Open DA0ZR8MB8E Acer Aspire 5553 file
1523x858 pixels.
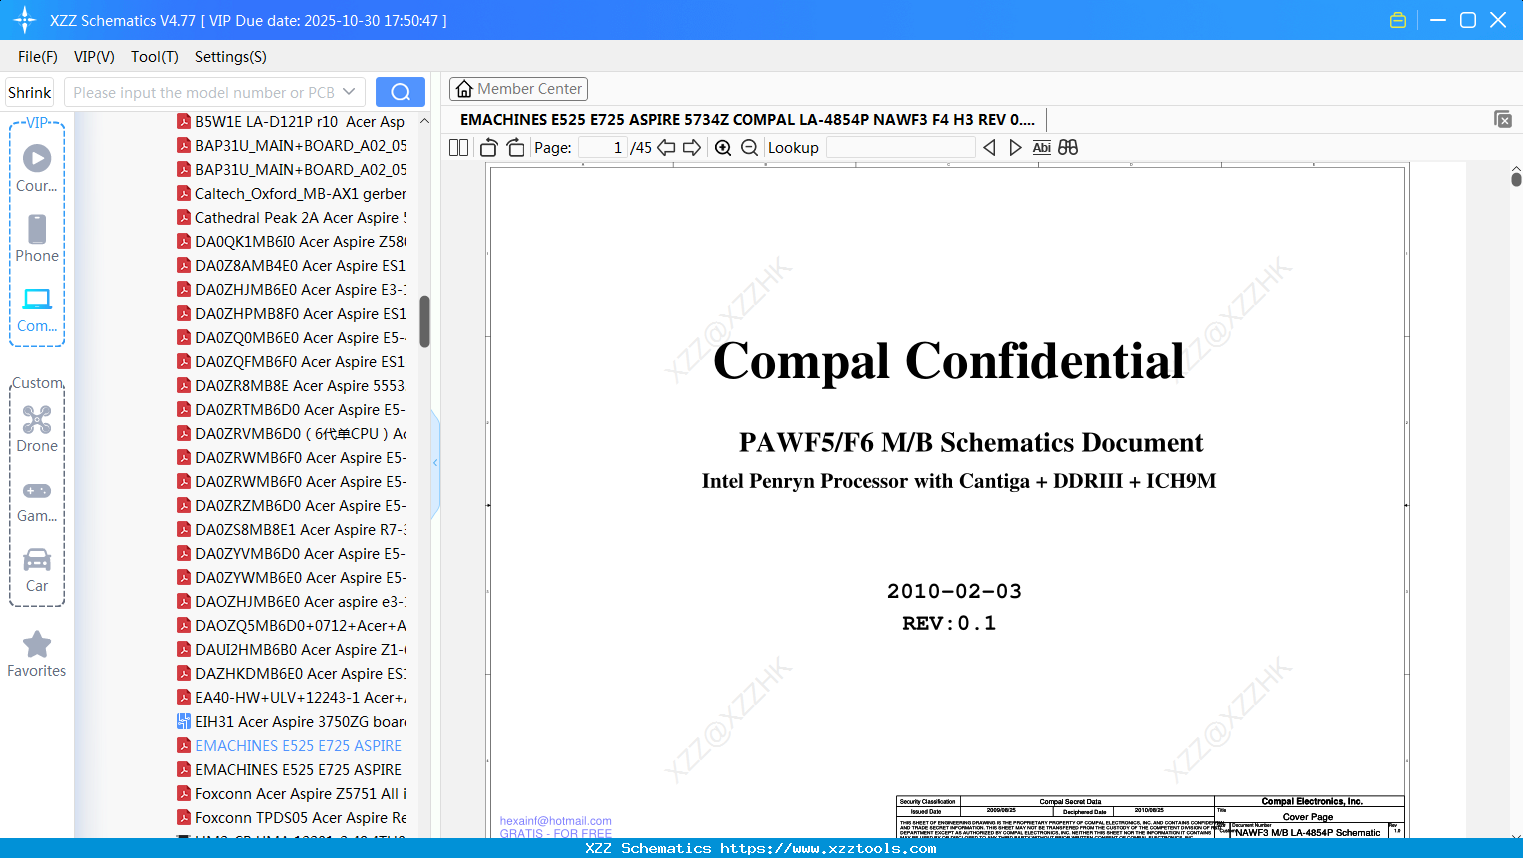291,386
